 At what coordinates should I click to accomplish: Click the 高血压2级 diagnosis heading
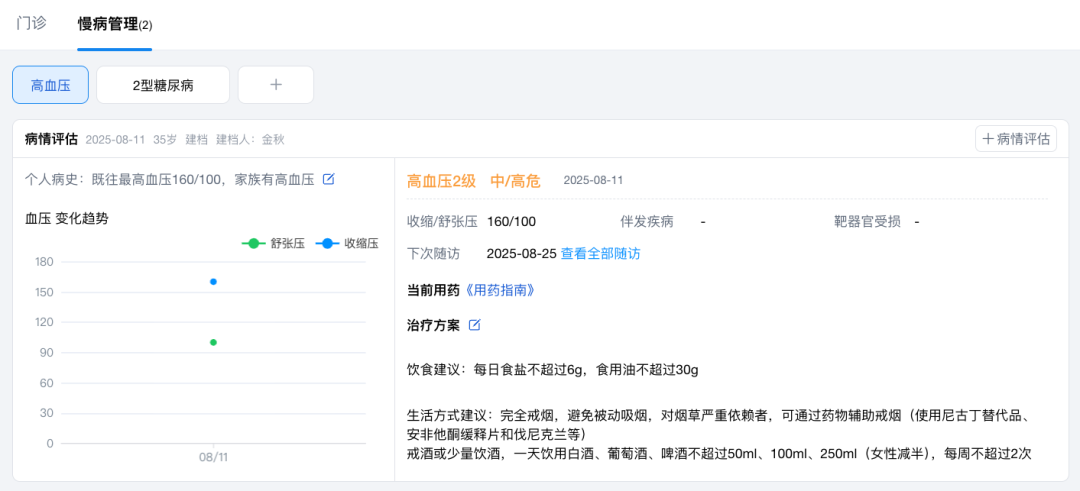442,181
